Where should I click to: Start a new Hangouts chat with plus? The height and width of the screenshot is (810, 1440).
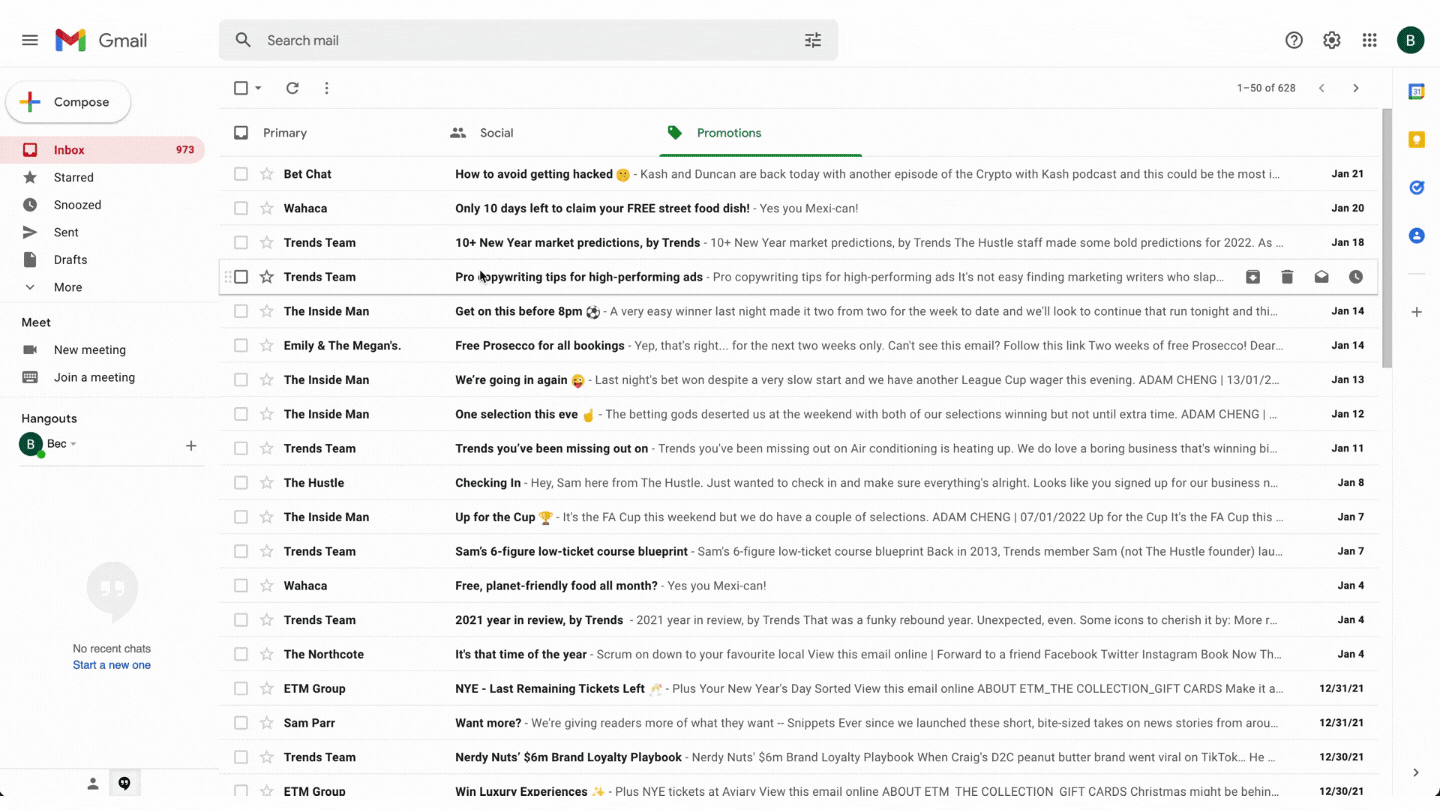click(191, 446)
